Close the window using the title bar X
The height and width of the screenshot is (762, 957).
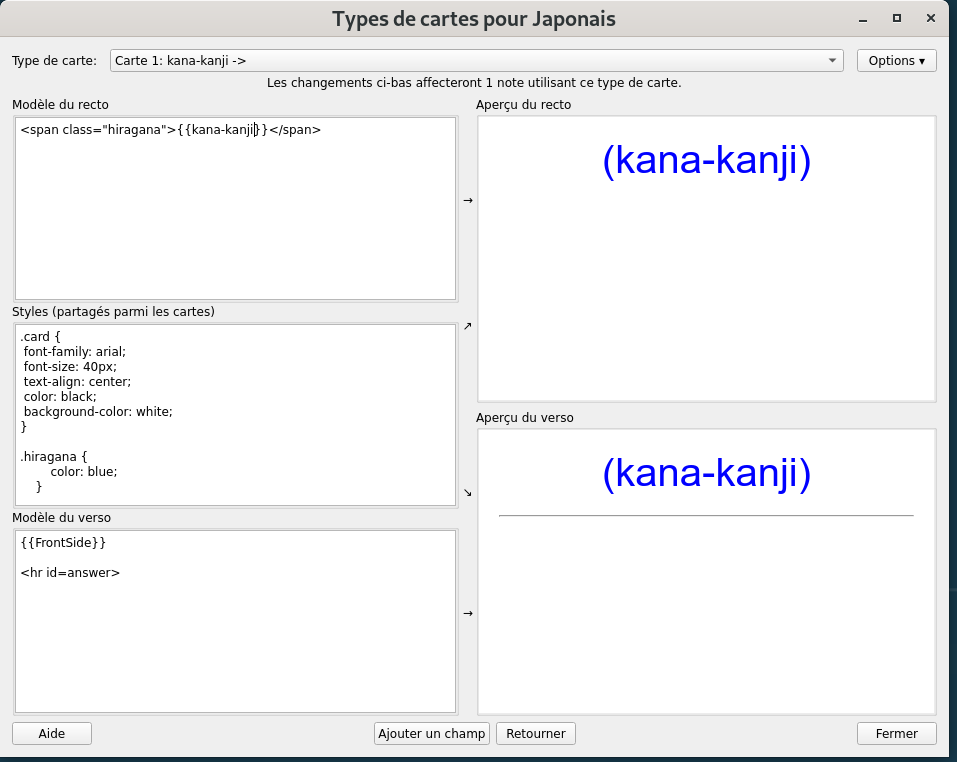(932, 19)
